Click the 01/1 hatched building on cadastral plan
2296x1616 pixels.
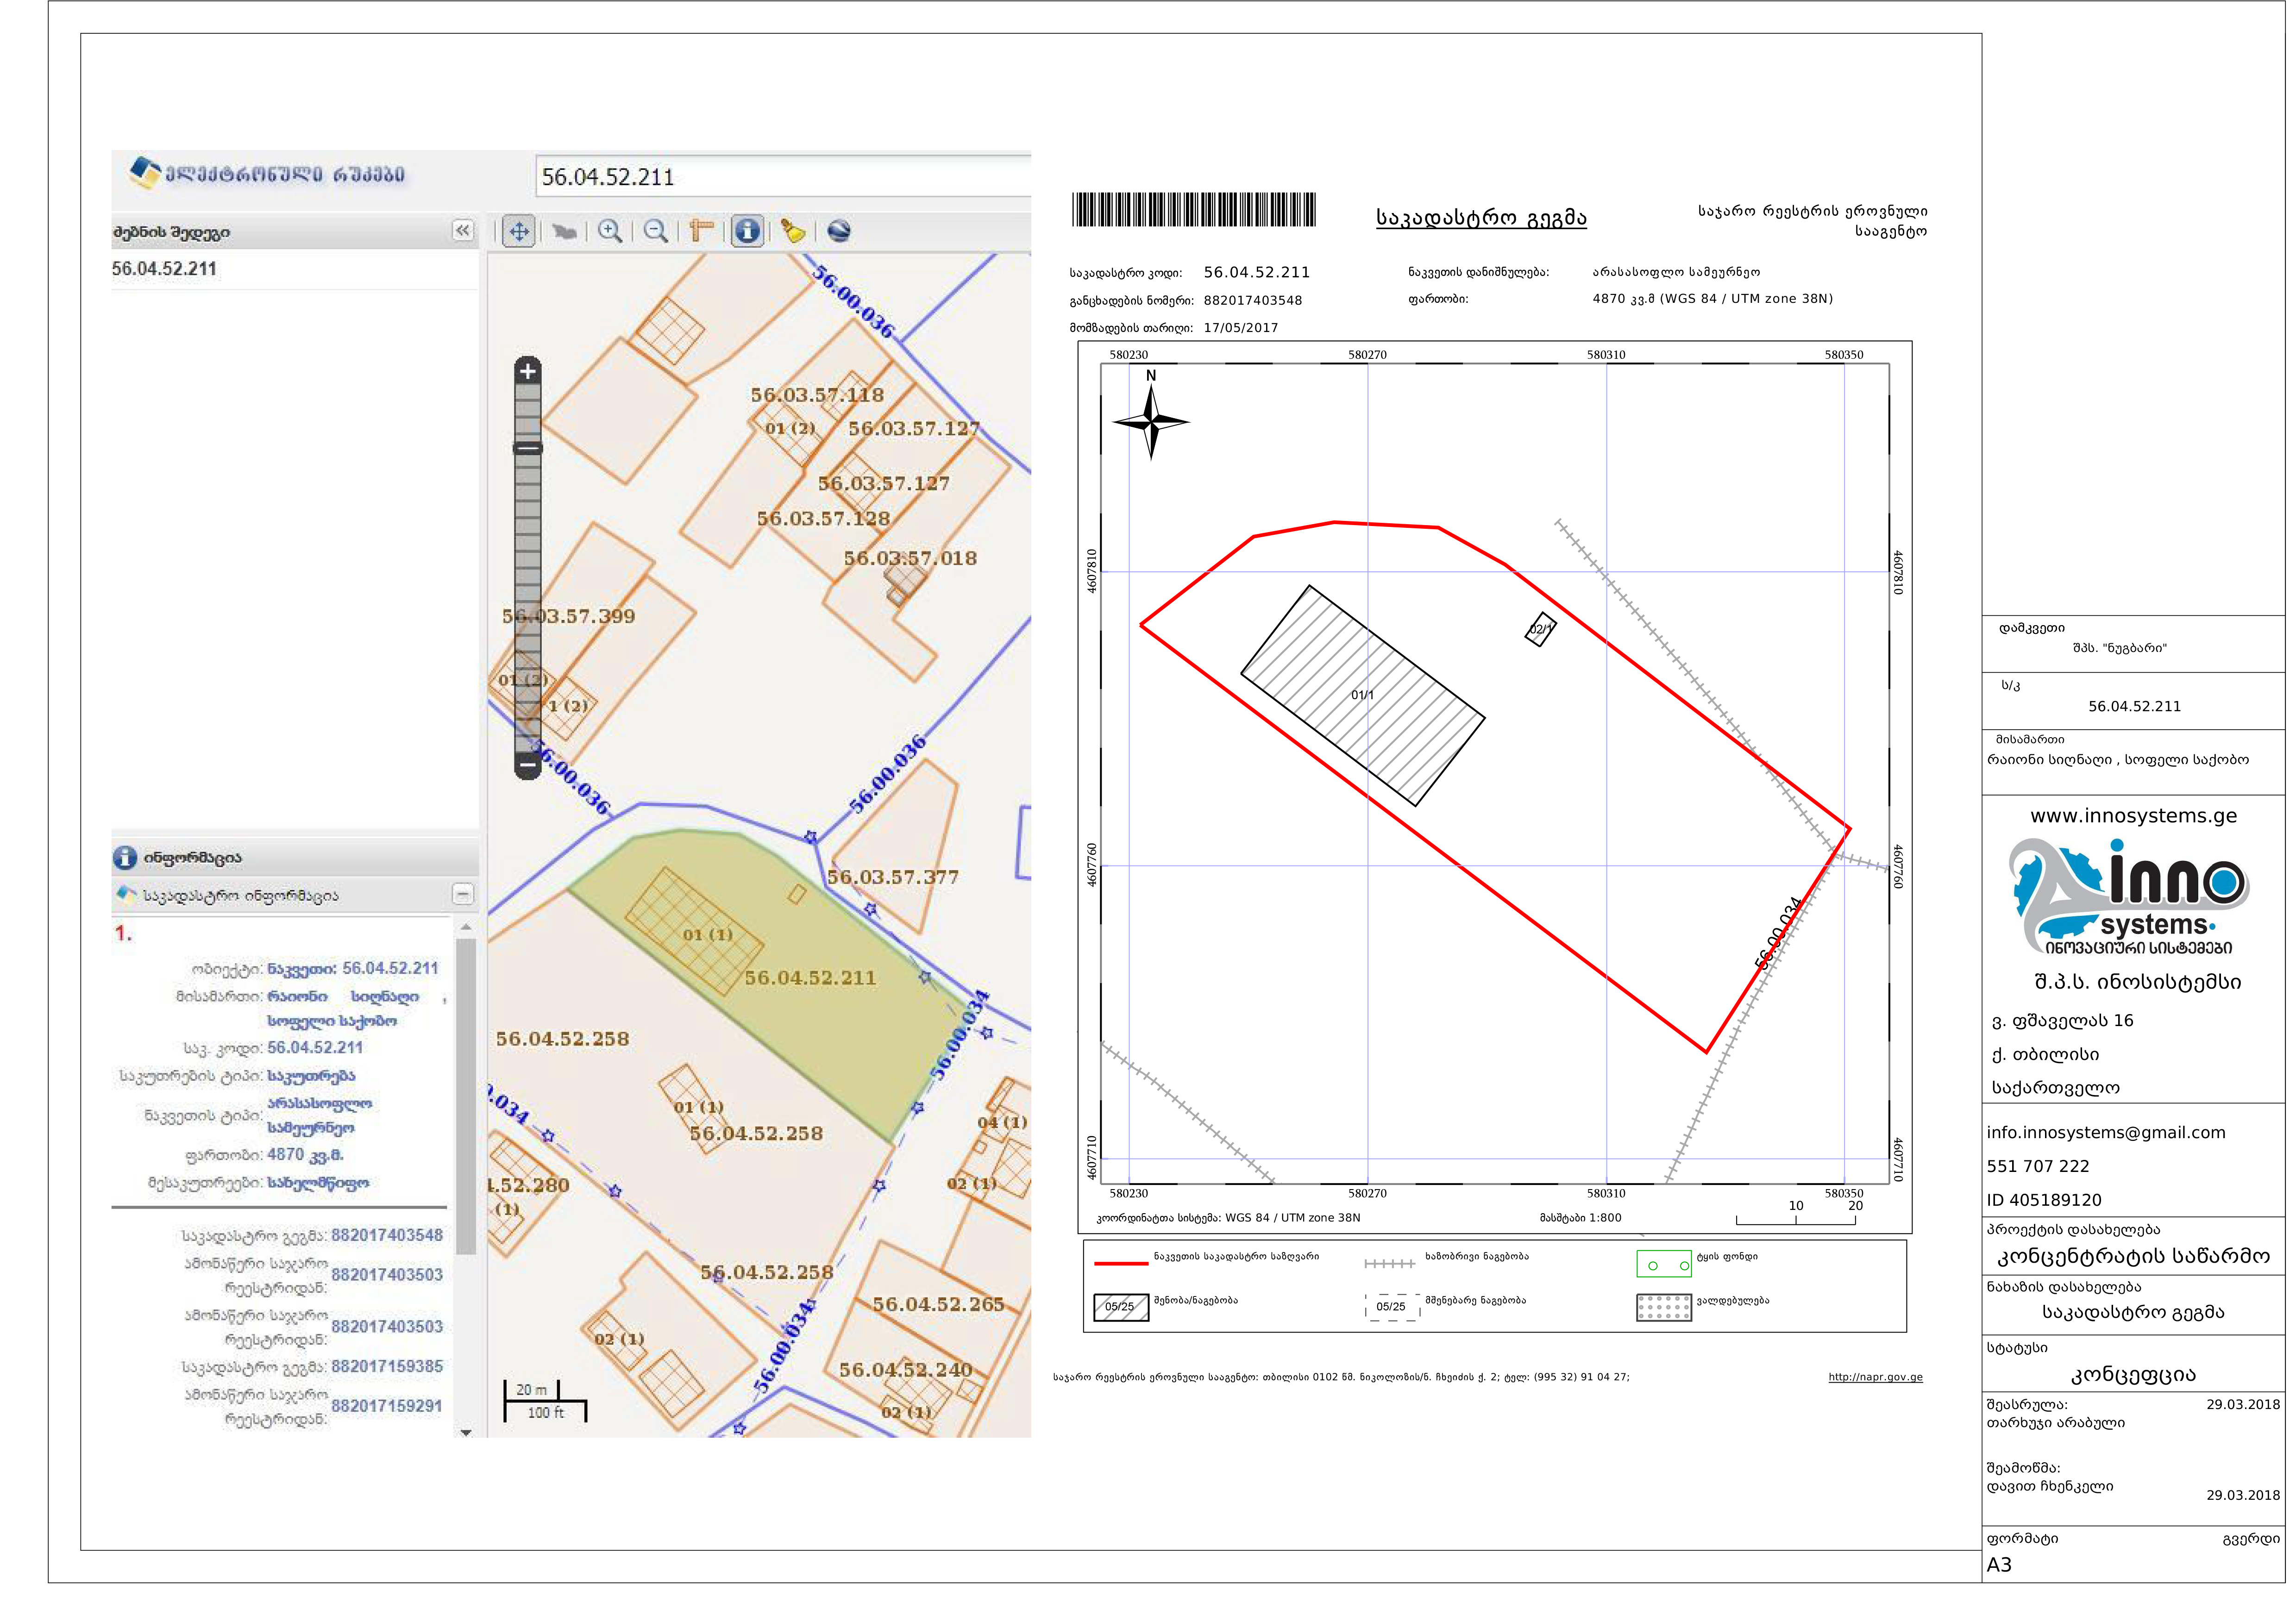(1363, 696)
